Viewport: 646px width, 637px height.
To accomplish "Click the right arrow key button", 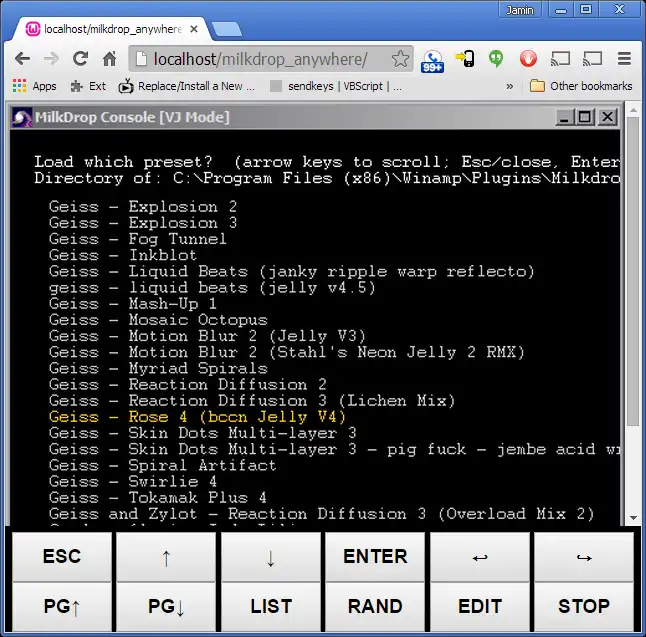I will pos(584,557).
